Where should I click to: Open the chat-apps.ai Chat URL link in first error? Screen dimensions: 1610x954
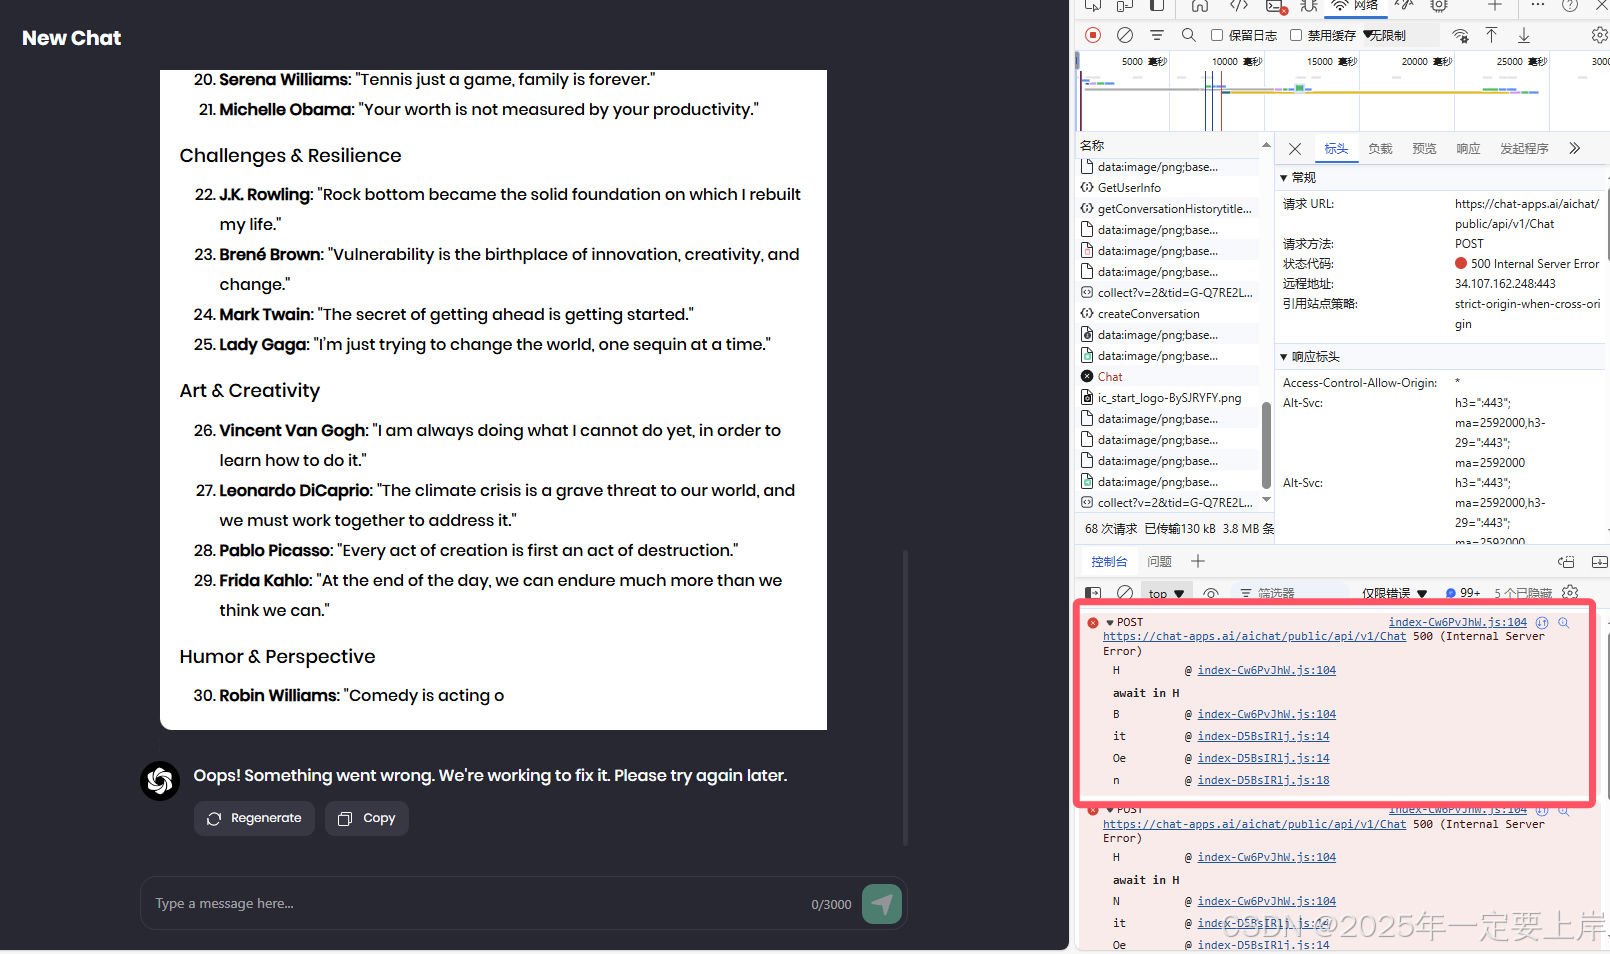[1254, 636]
